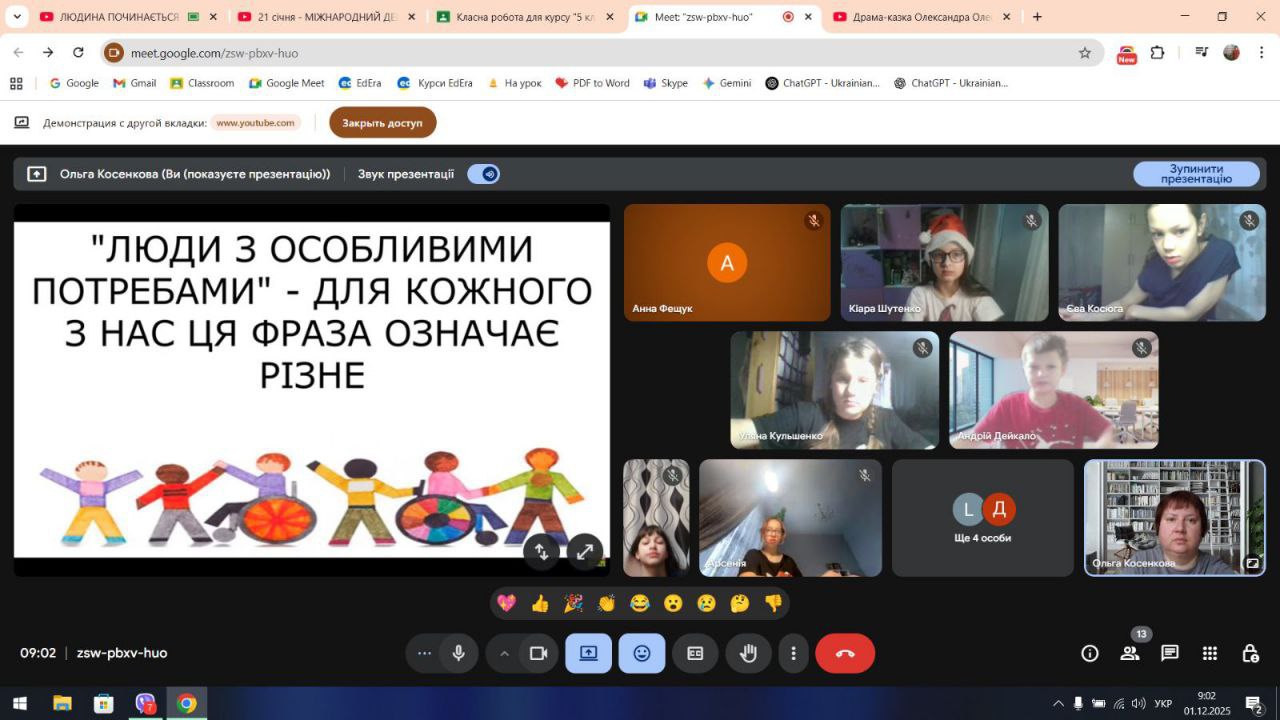1280x720 pixels.
Task: Toggle the camera on or off
Action: [538, 653]
